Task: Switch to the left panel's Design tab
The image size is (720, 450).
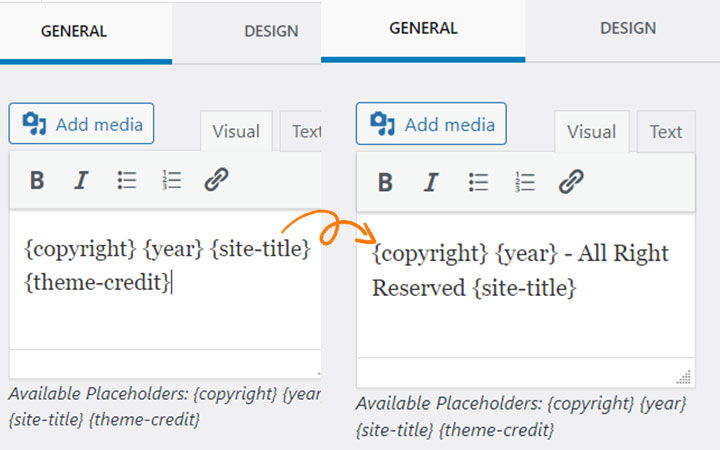Action: 247,32
